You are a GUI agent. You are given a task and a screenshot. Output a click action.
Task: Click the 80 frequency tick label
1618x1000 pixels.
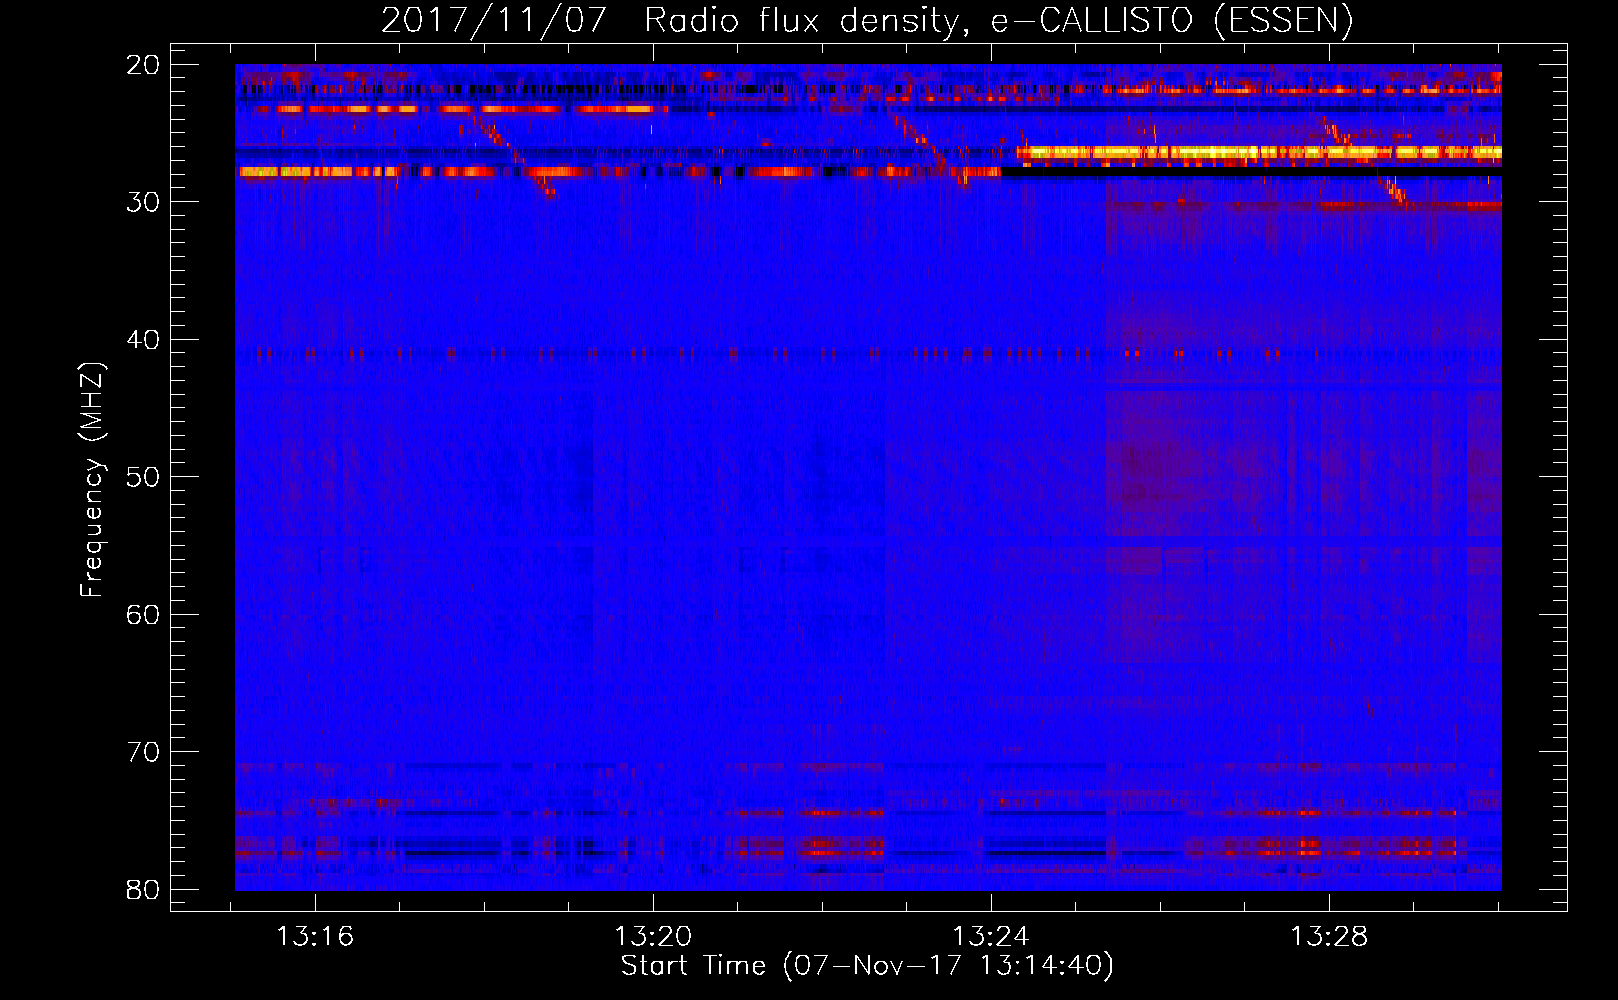[x=143, y=890]
